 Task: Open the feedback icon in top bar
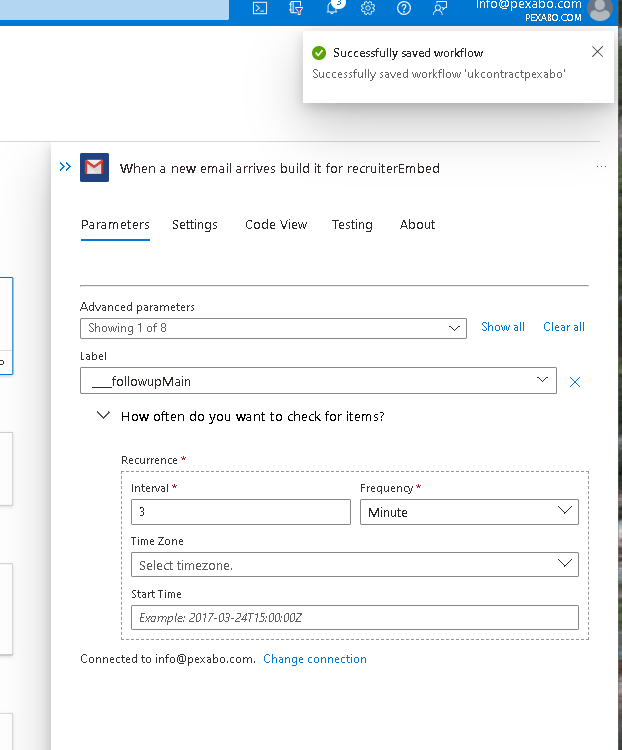click(x=440, y=8)
